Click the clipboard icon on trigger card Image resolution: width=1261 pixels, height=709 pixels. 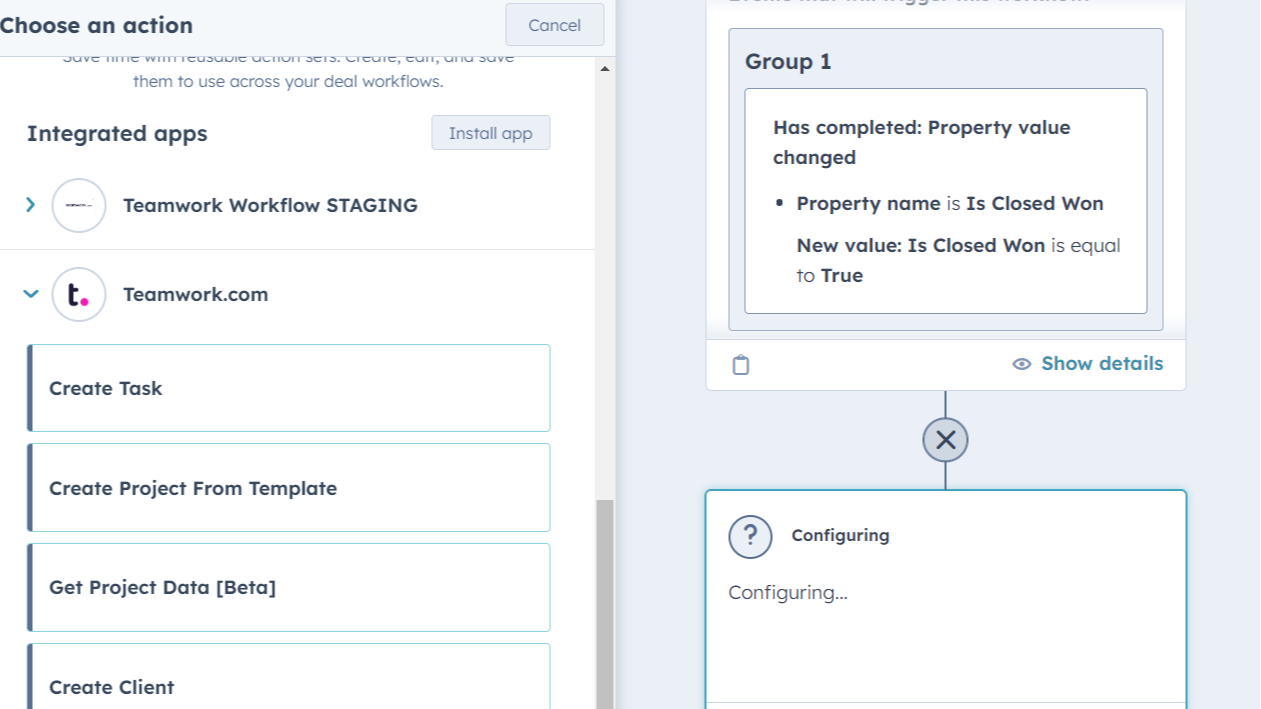[741, 365]
